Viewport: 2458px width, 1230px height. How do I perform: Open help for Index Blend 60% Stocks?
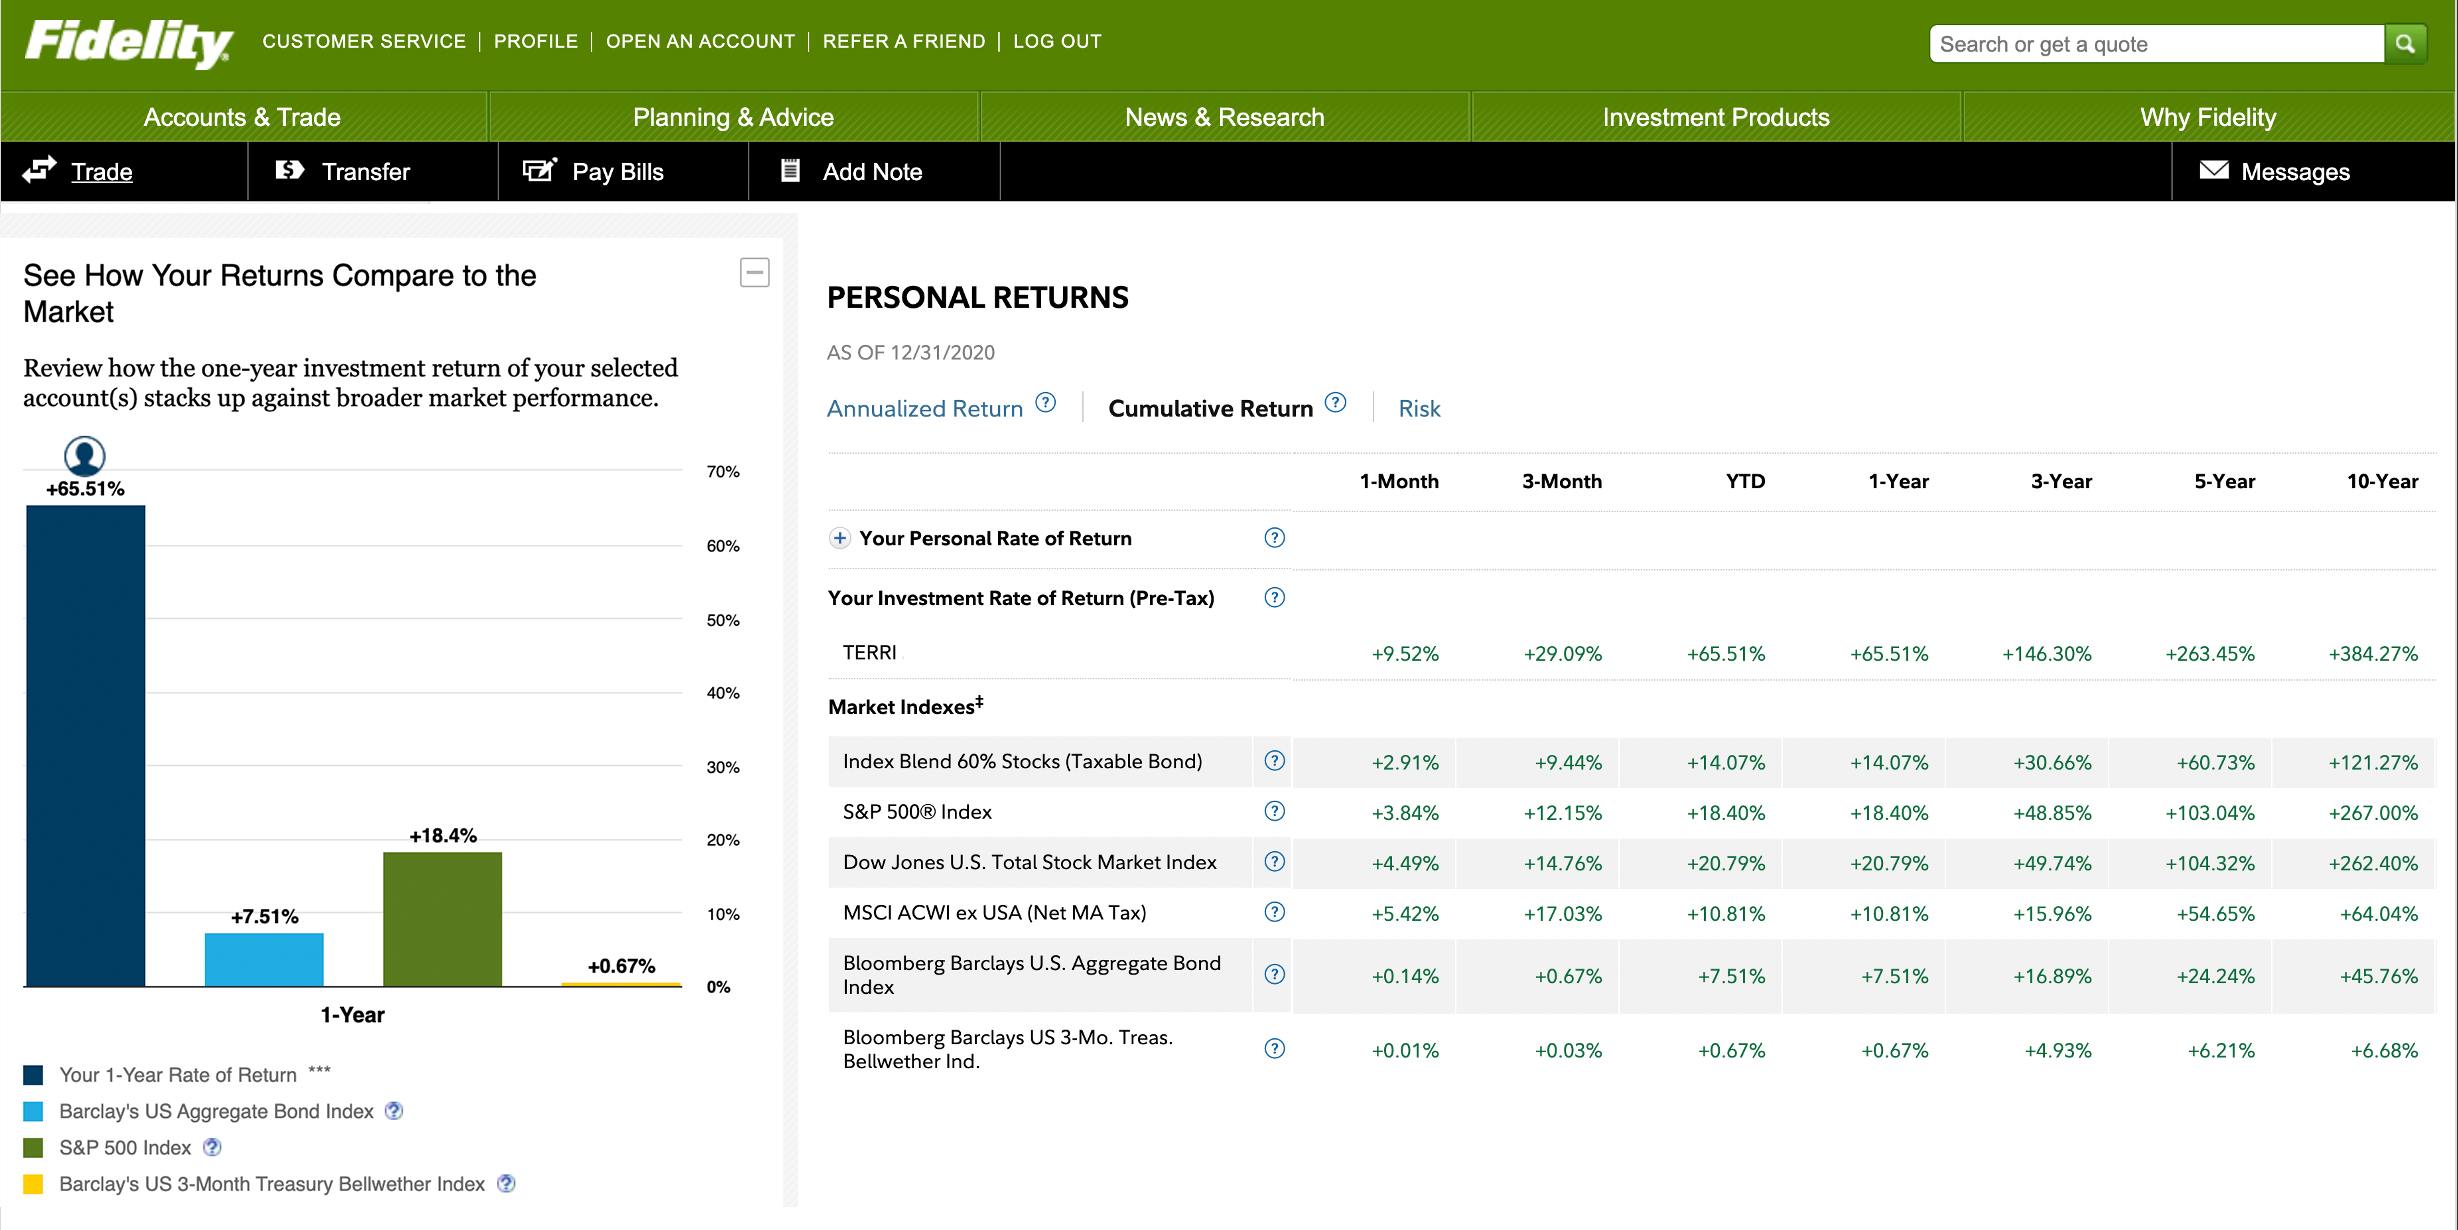[x=1274, y=761]
